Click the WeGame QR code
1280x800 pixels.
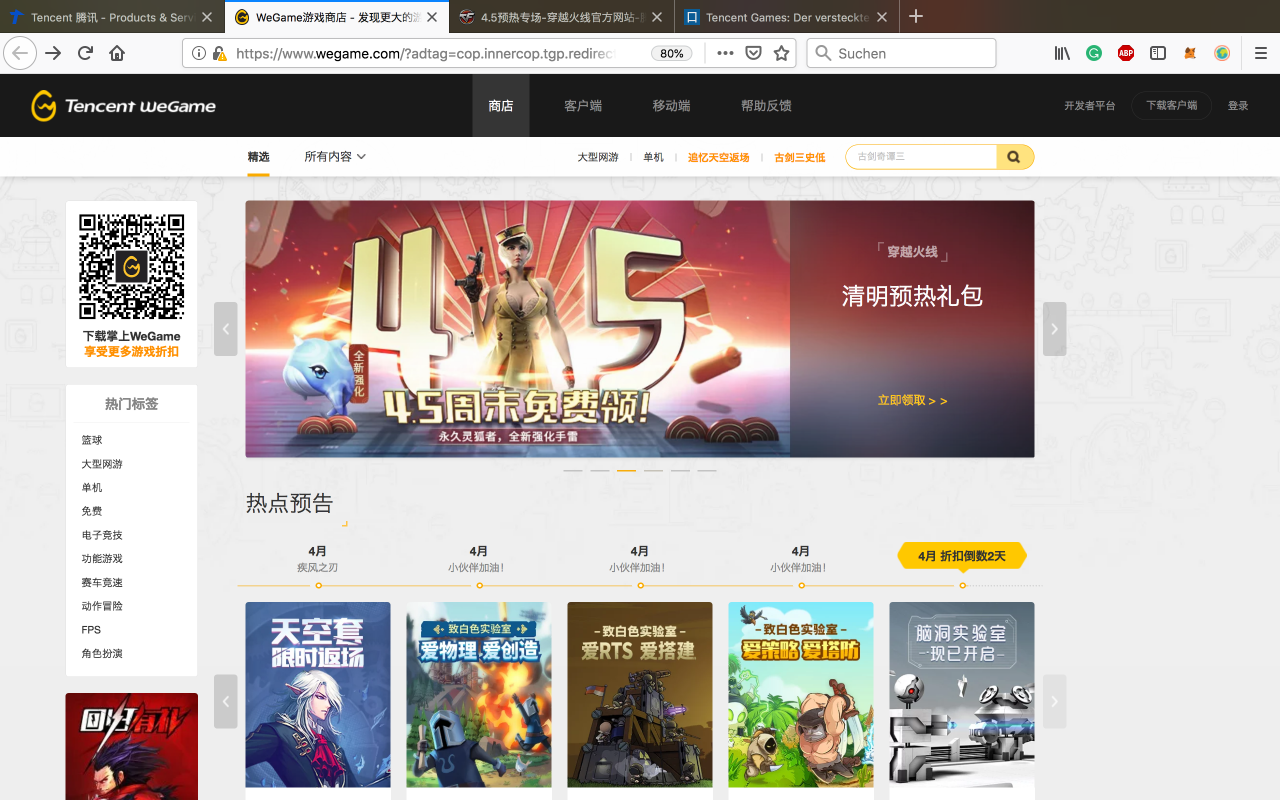(x=132, y=267)
